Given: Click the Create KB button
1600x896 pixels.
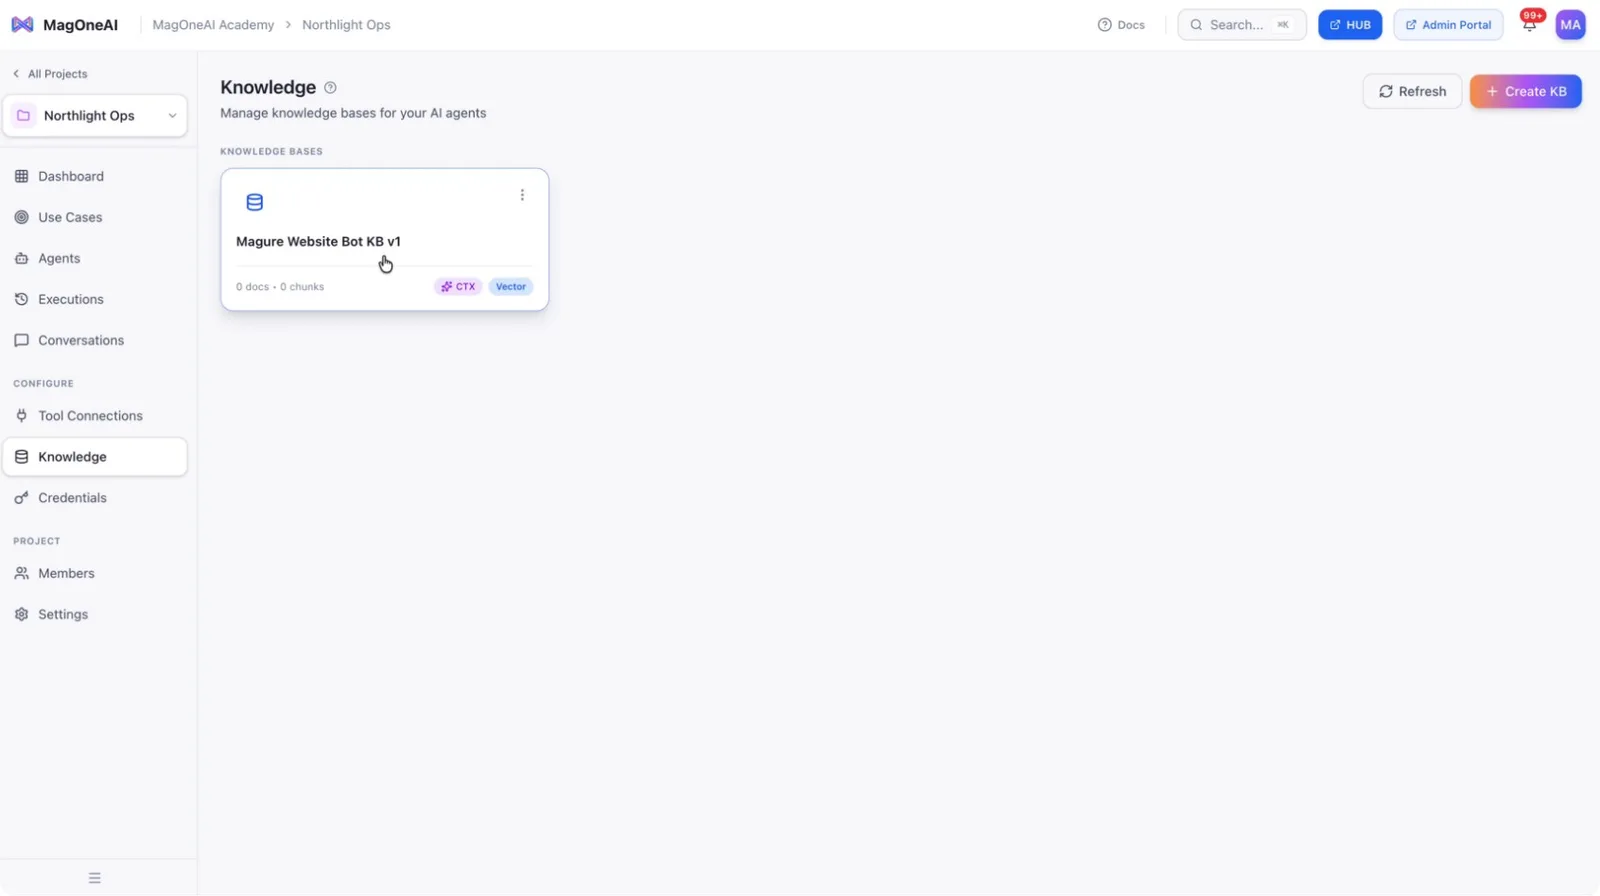Looking at the screenshot, I should (x=1525, y=91).
